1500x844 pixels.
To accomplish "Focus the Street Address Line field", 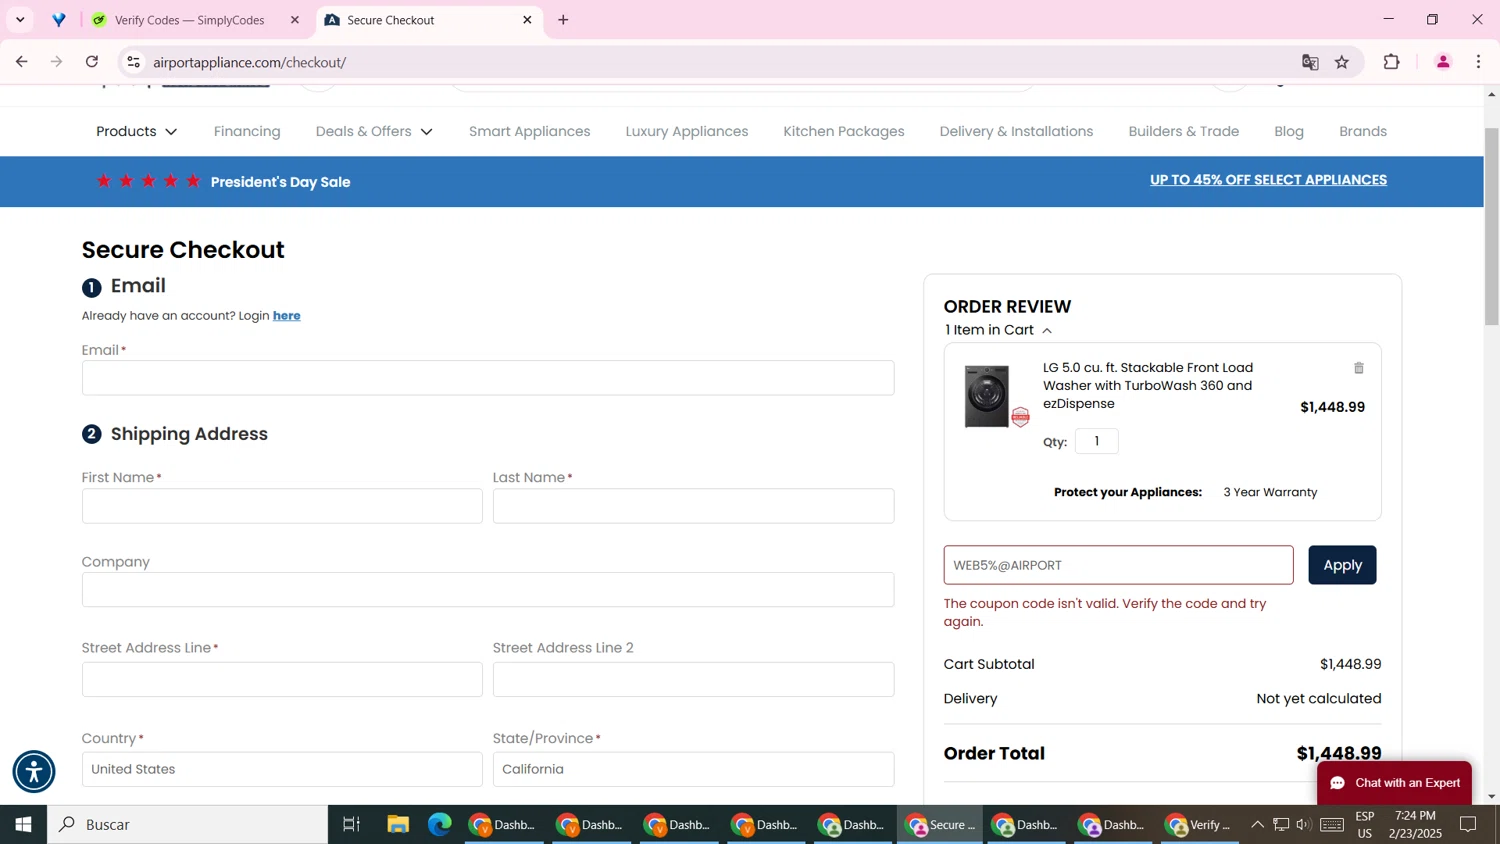I will coord(282,680).
